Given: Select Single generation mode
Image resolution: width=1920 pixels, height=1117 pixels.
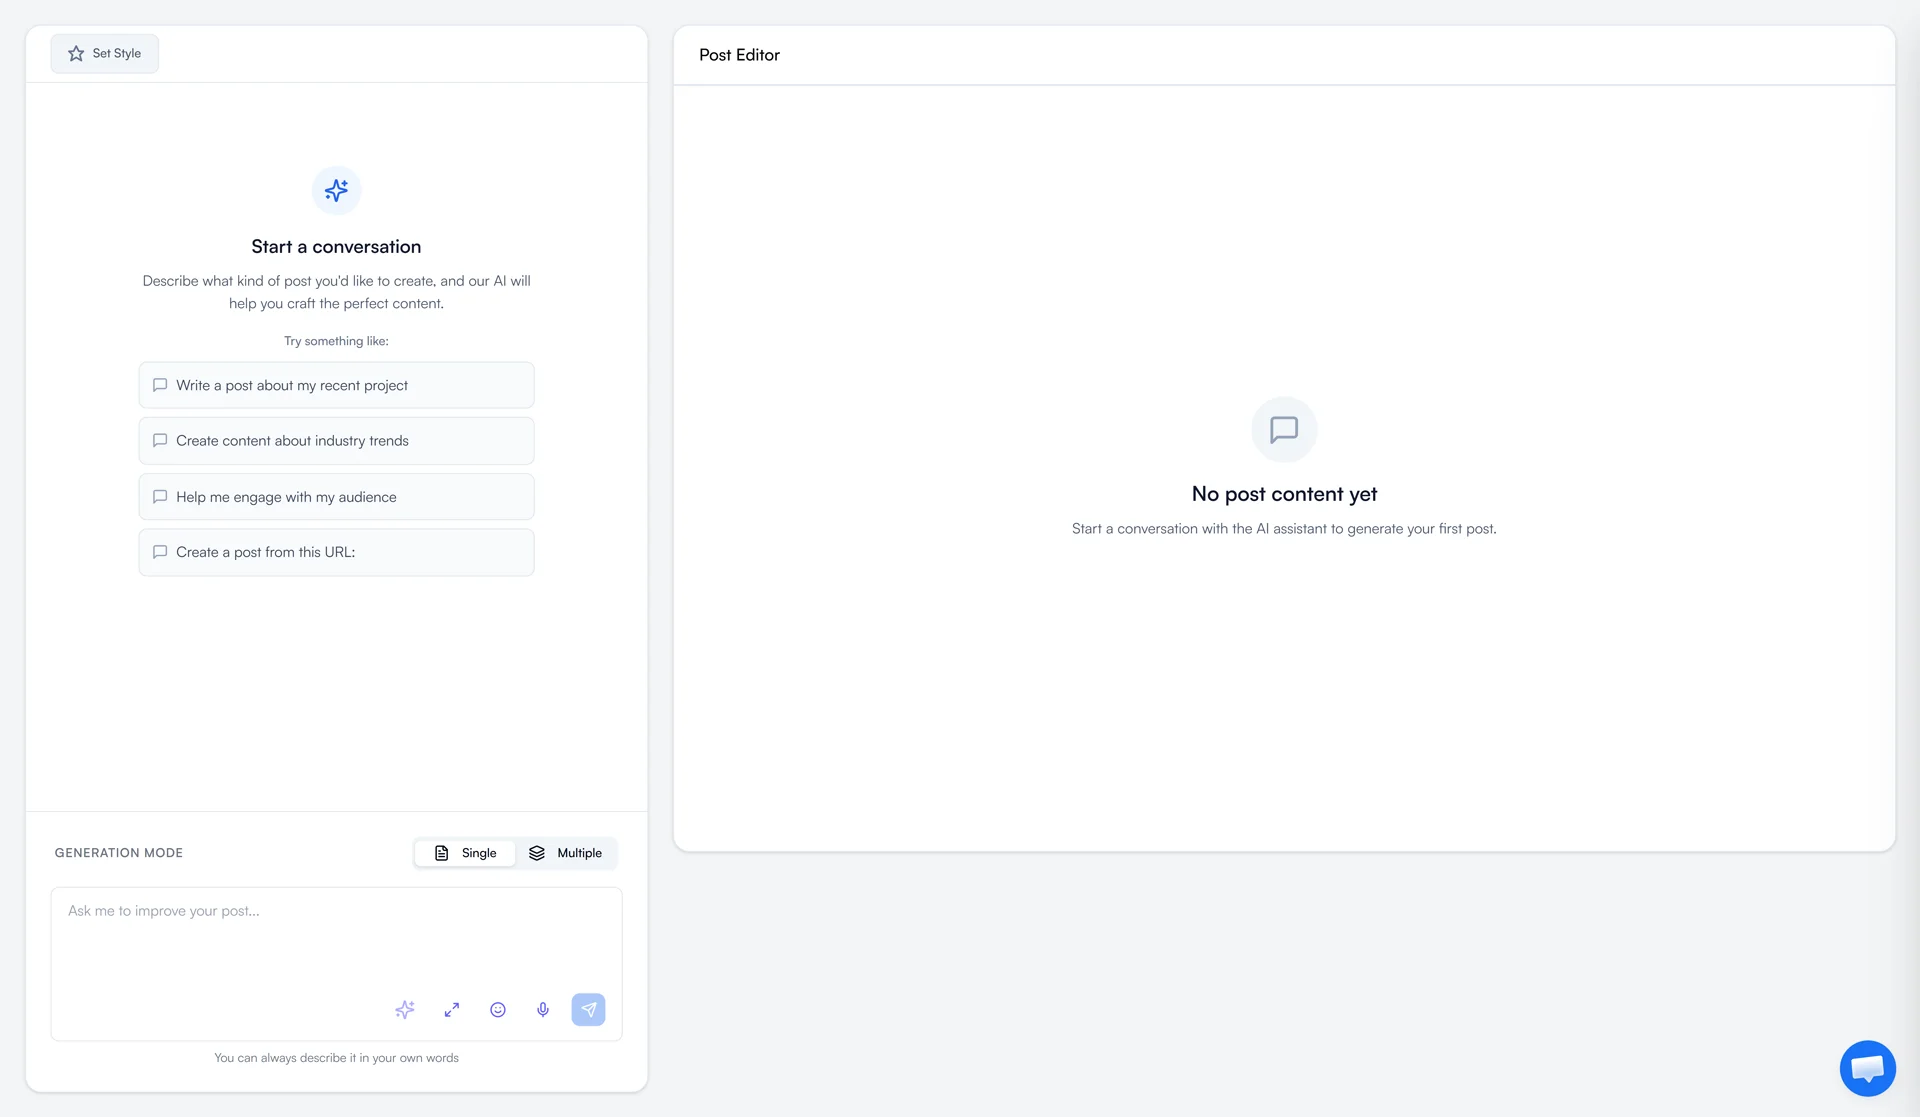Looking at the screenshot, I should [465, 853].
